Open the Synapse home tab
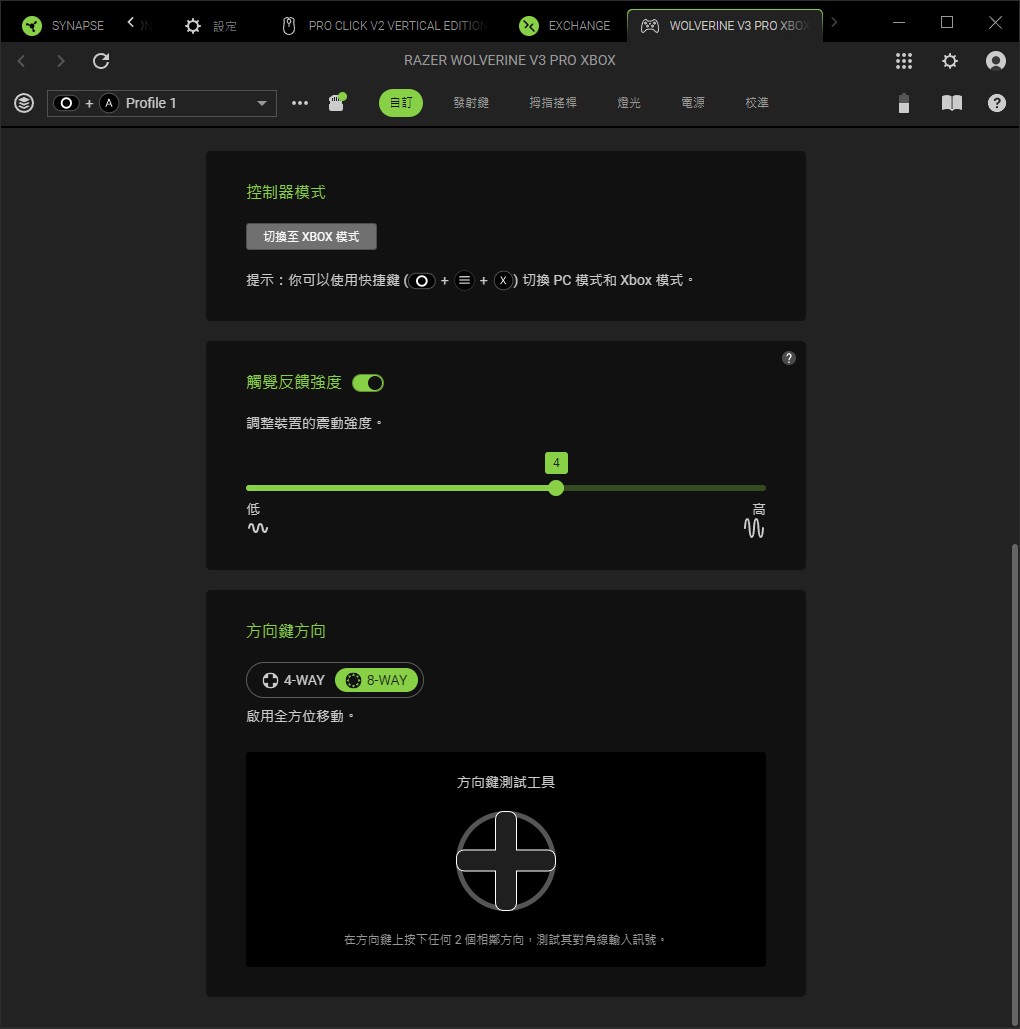Screen dimensions: 1020x1029 pos(63,26)
